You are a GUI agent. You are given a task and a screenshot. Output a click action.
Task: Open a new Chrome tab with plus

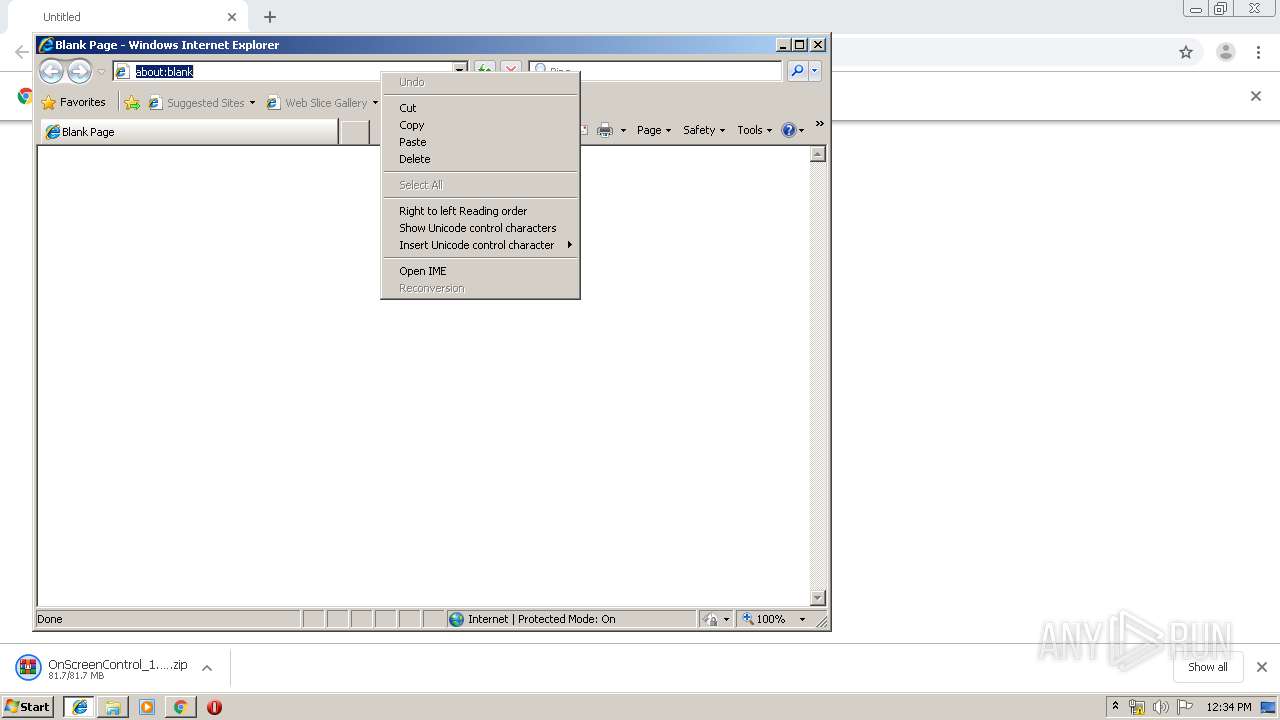point(270,17)
